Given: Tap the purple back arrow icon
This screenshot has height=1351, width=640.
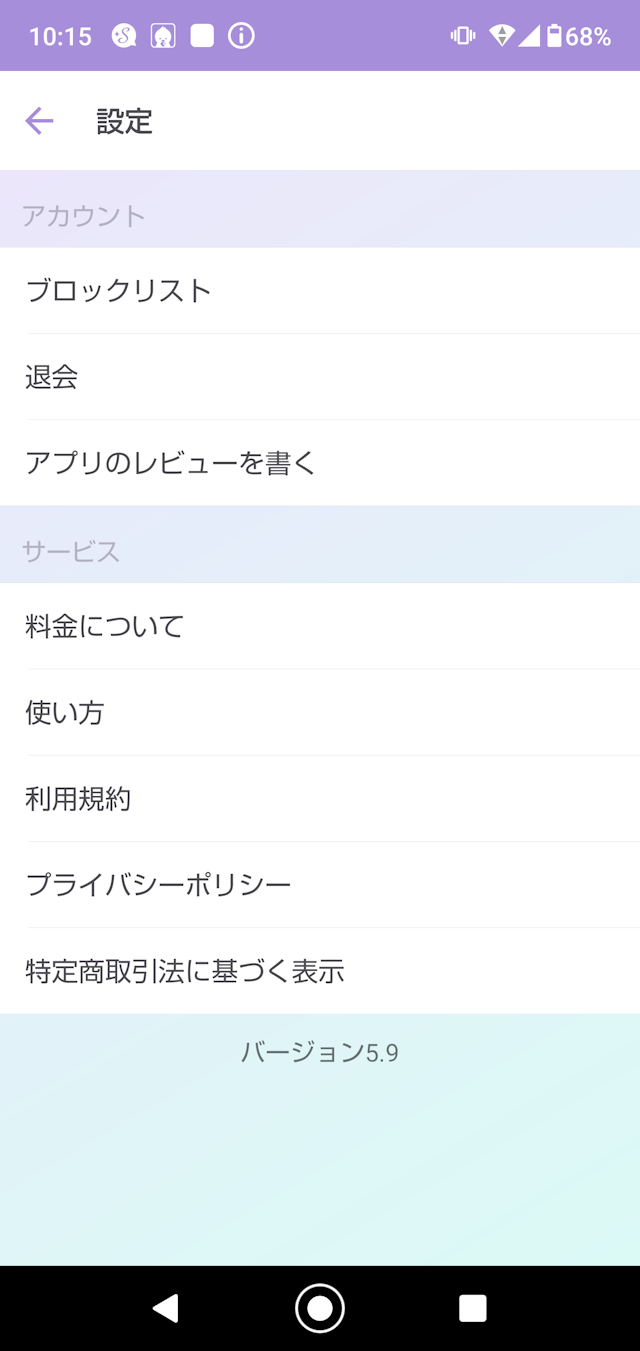Looking at the screenshot, I should coord(39,122).
